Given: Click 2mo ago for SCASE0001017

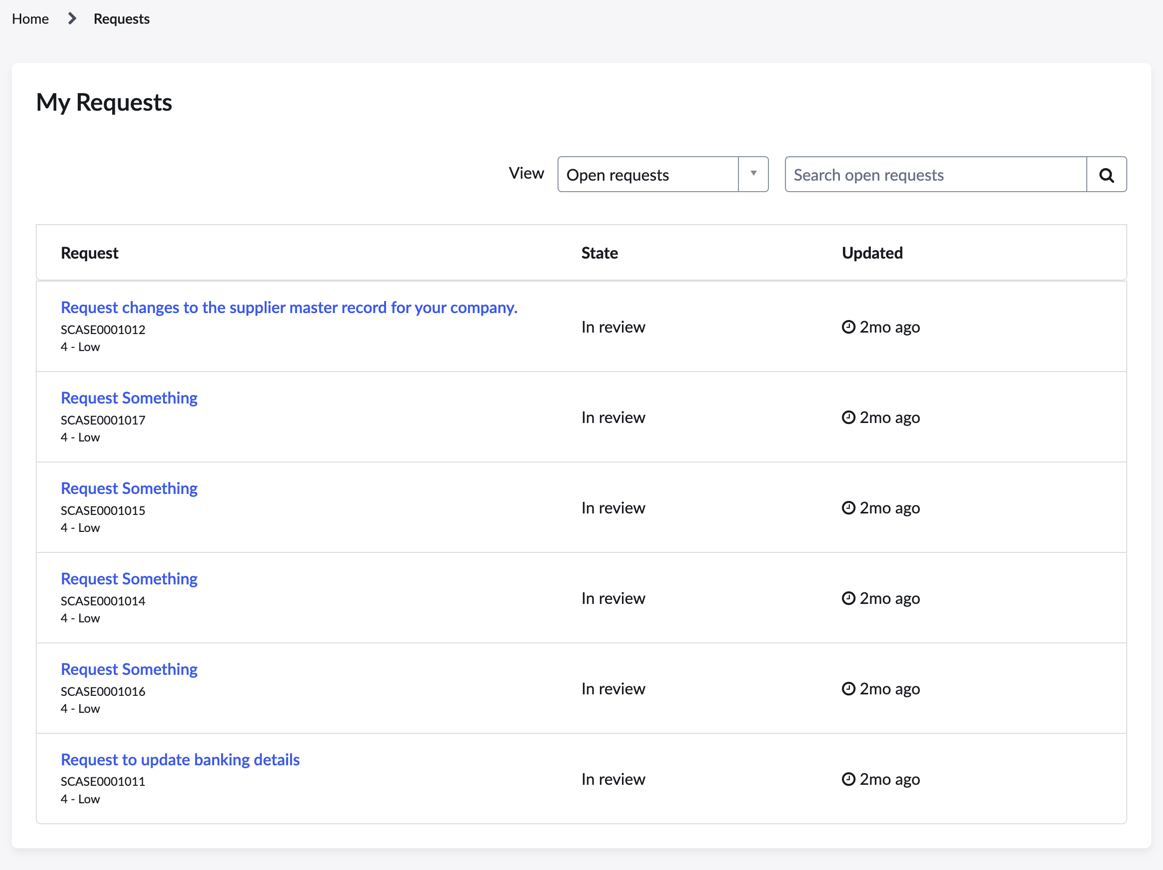Looking at the screenshot, I should point(889,418).
